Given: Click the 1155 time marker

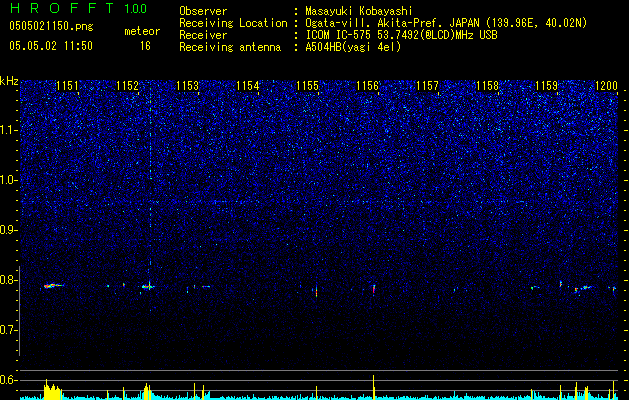Looking at the screenshot, I should click(307, 86).
